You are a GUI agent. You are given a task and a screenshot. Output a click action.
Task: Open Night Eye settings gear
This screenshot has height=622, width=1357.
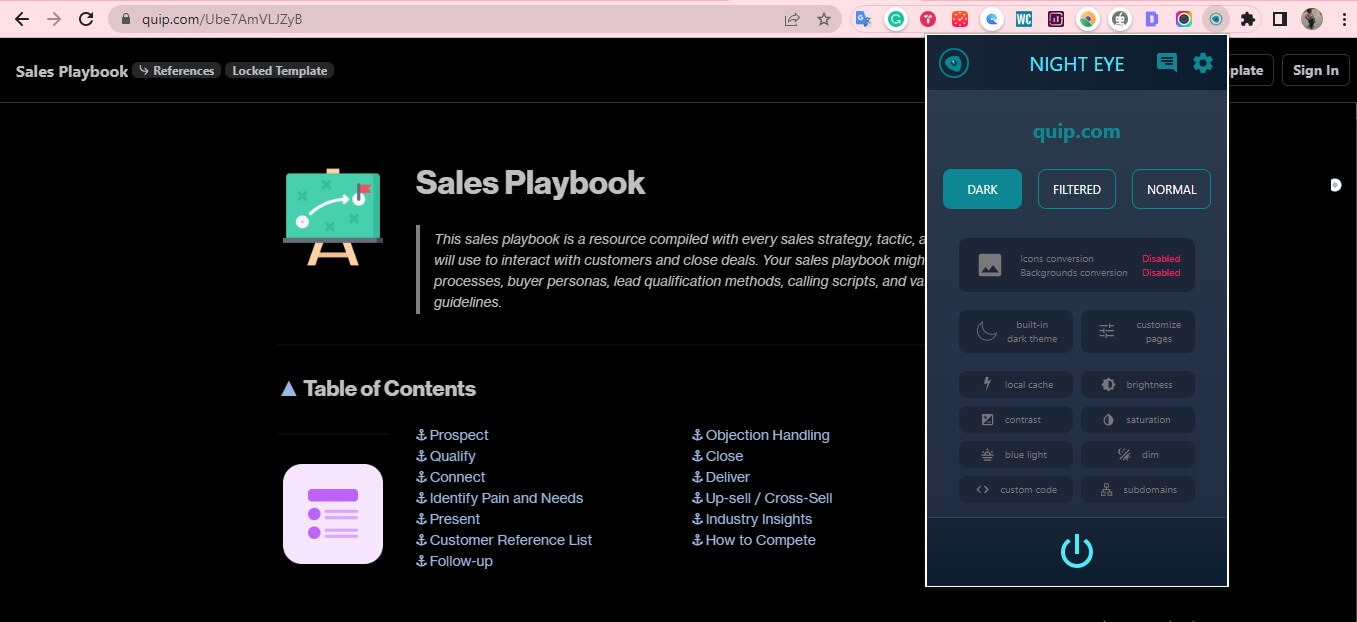[x=1203, y=63]
